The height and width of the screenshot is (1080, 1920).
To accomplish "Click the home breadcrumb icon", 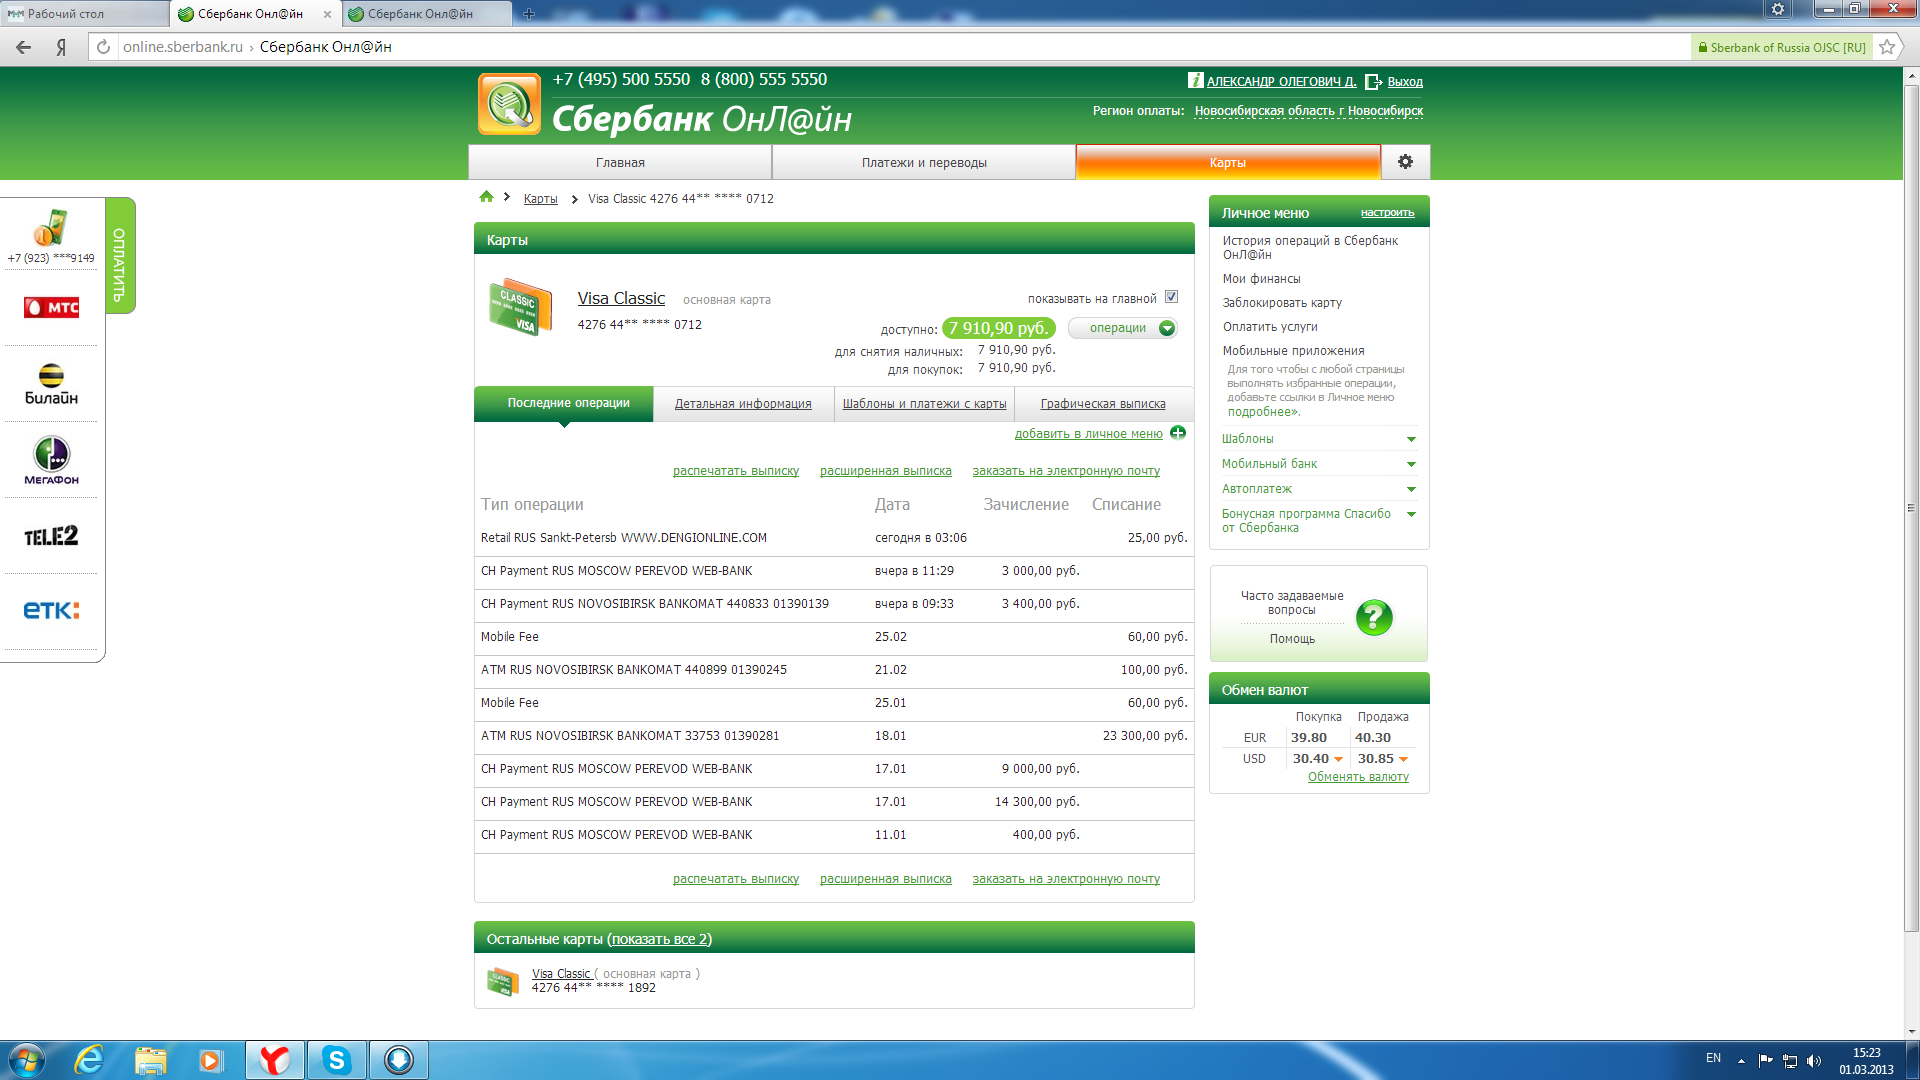I will tap(486, 197).
